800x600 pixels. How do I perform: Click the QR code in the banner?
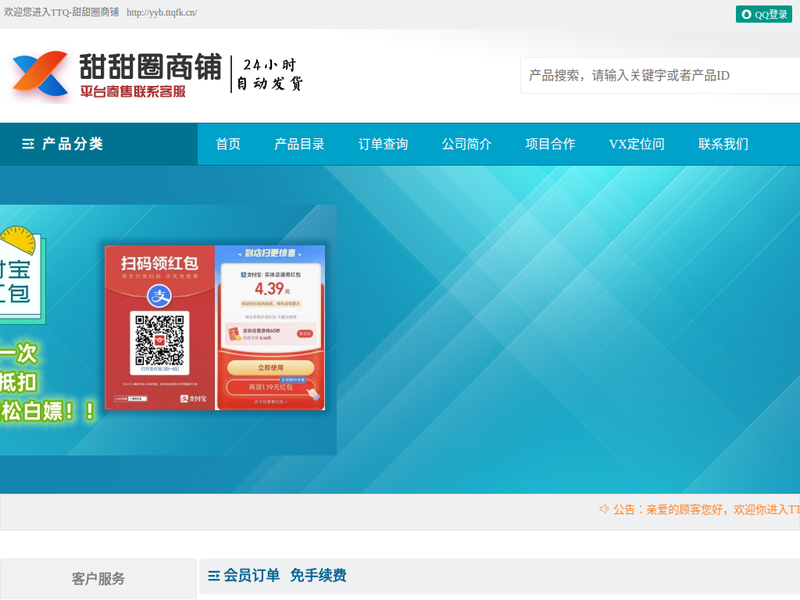[160, 340]
